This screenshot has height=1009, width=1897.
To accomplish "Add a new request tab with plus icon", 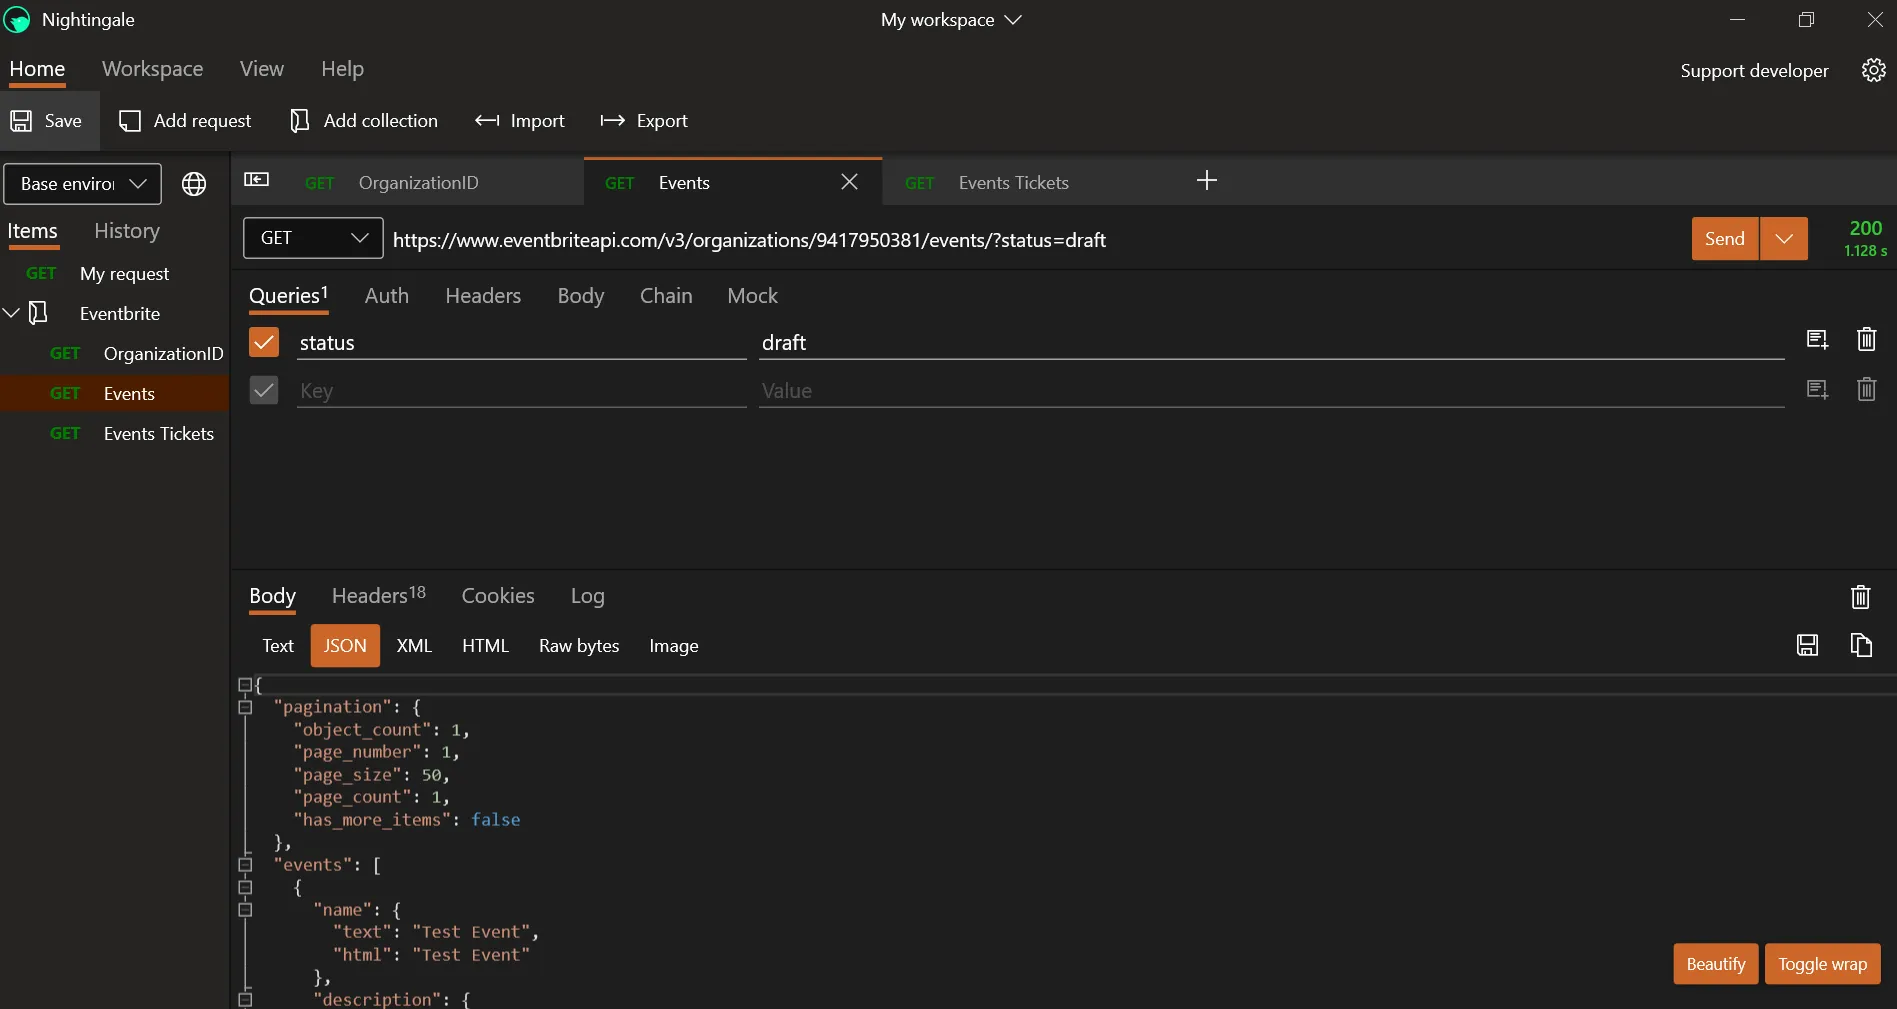I will [x=1206, y=181].
